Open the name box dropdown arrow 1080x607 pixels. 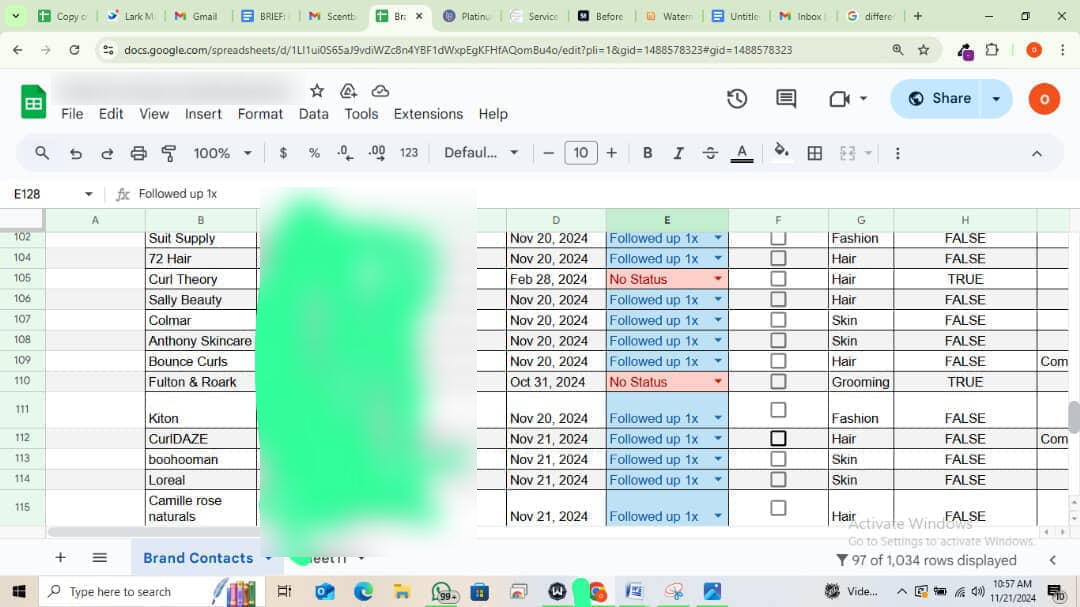(x=88, y=194)
